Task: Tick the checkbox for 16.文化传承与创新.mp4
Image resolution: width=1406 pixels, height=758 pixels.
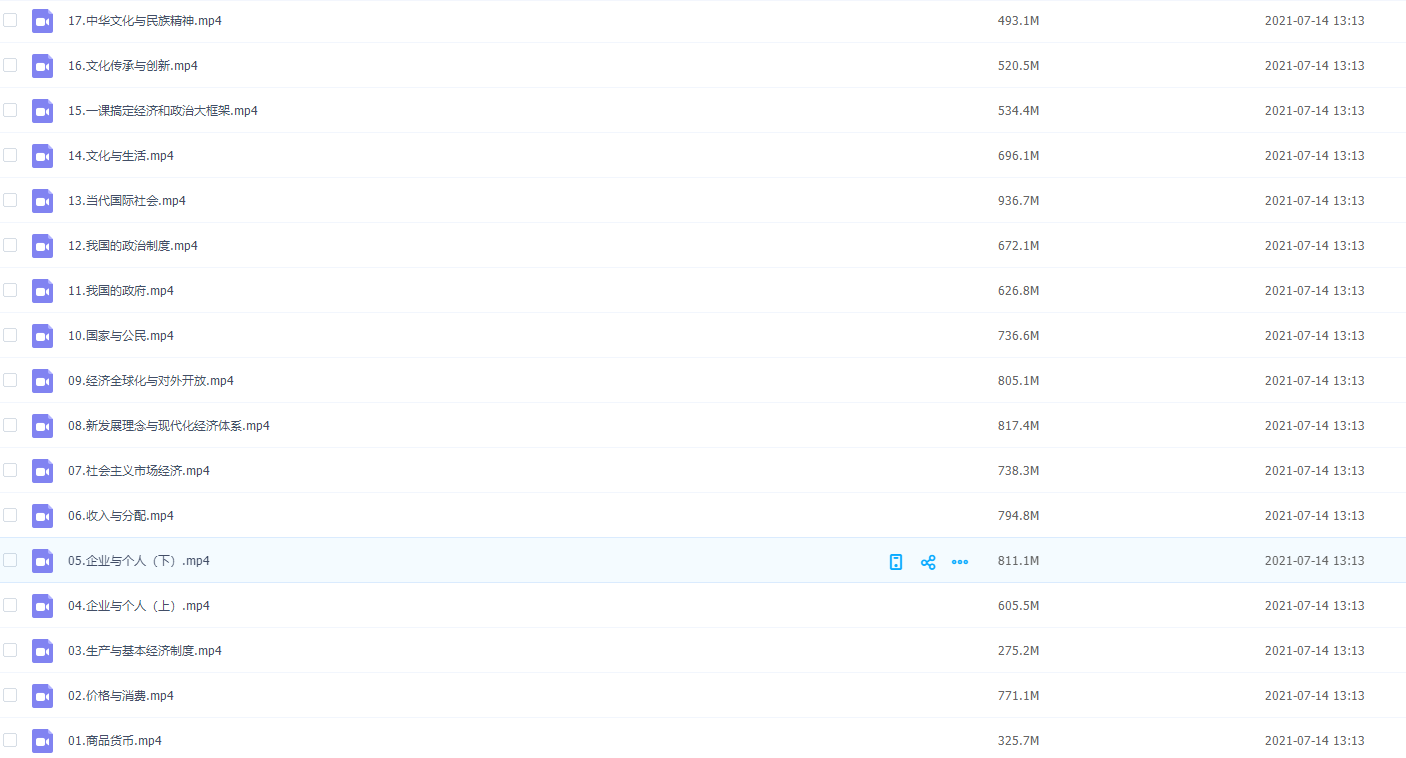Action: (10, 65)
